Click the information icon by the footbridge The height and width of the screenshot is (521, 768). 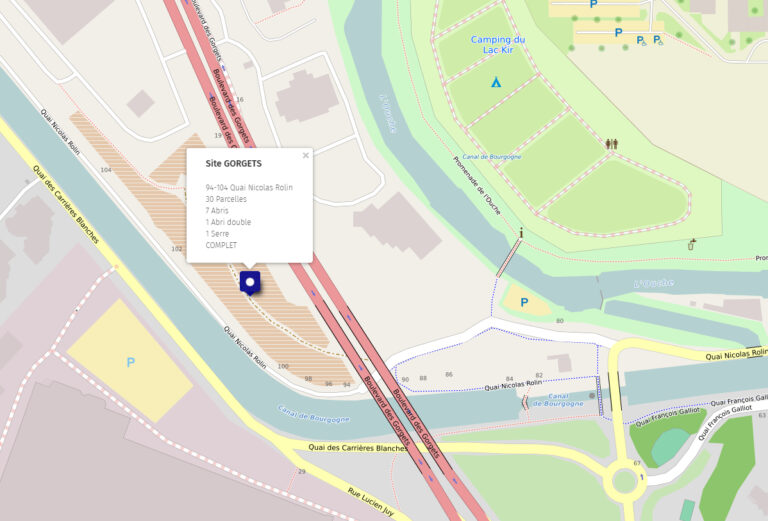click(521, 233)
